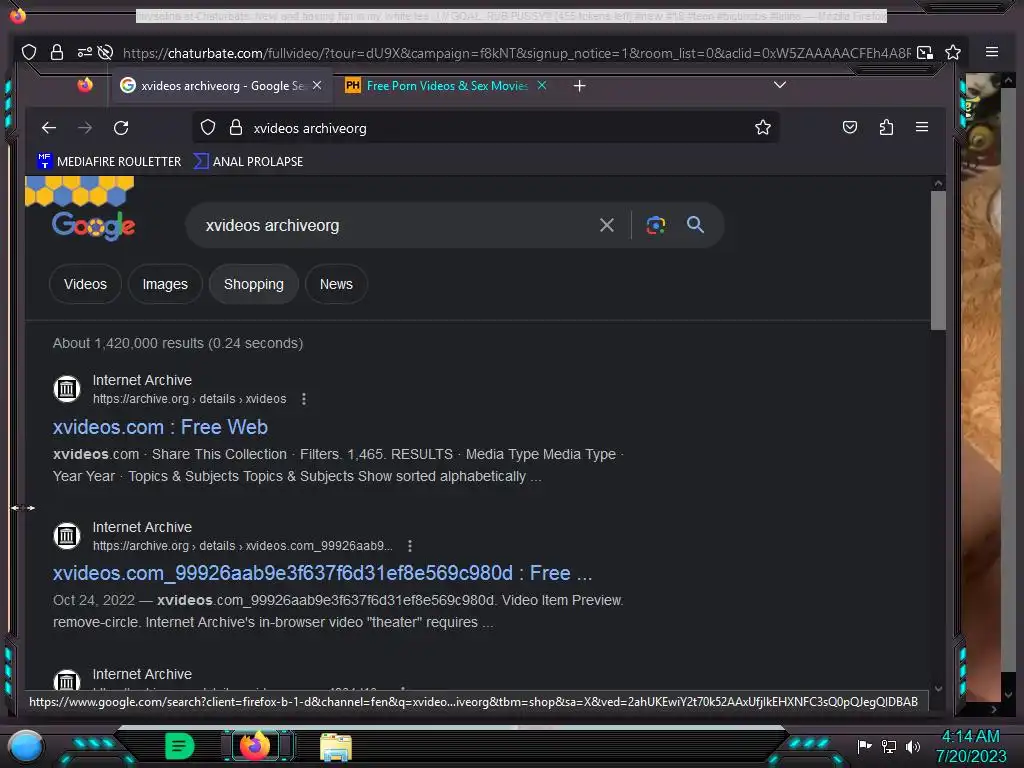This screenshot has height=768, width=1024.
Task: Filter results by News
Action: pyautogui.click(x=336, y=284)
